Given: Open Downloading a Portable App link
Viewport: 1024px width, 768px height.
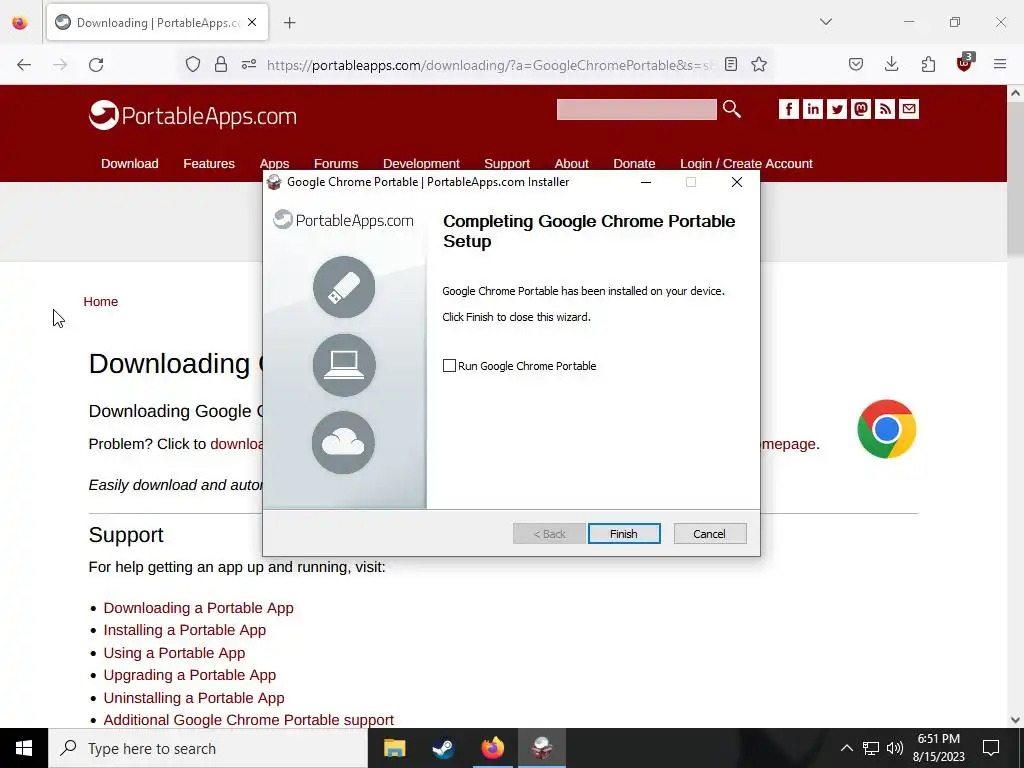Looking at the screenshot, I should 199,608.
